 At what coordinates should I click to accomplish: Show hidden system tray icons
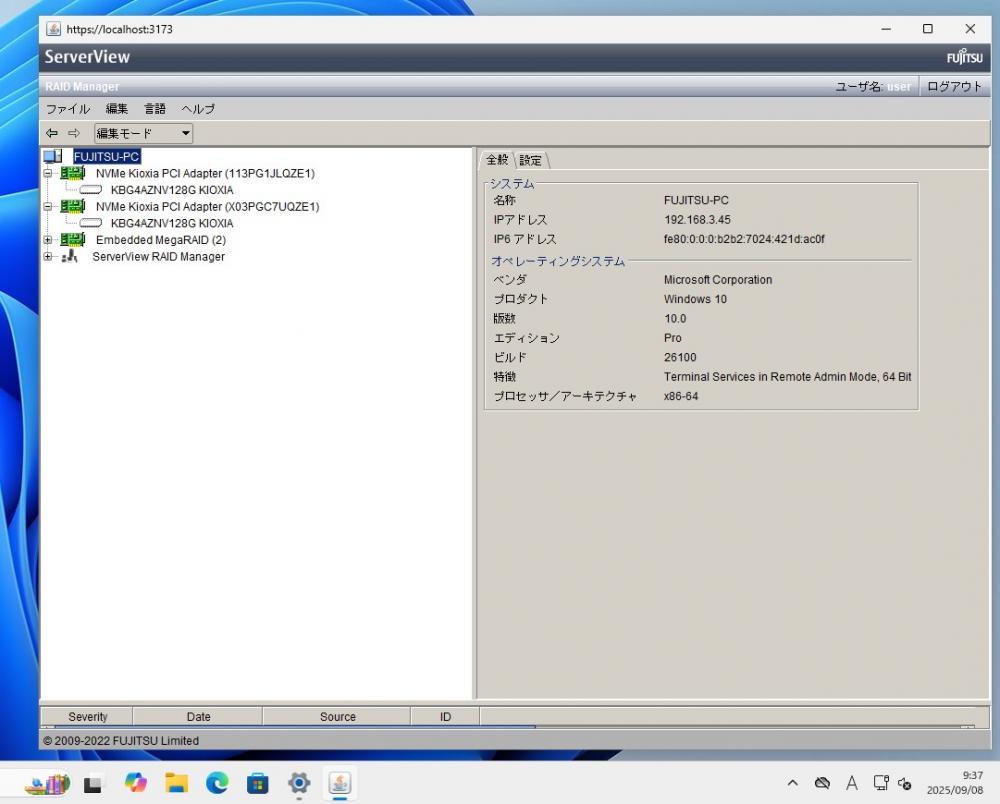coord(793,783)
